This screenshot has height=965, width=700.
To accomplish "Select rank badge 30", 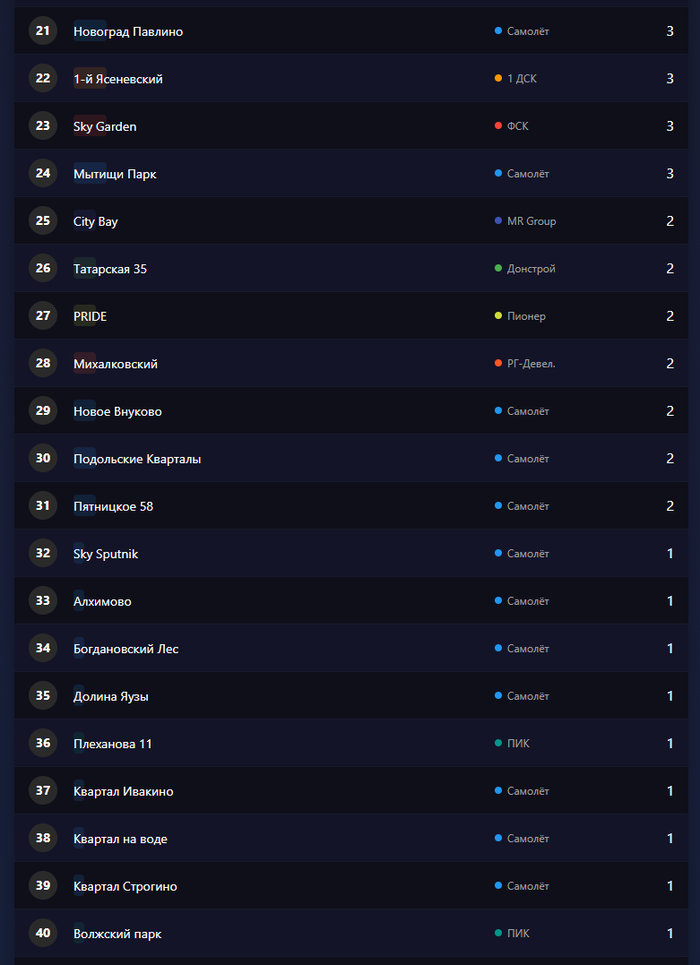I will coord(43,459).
